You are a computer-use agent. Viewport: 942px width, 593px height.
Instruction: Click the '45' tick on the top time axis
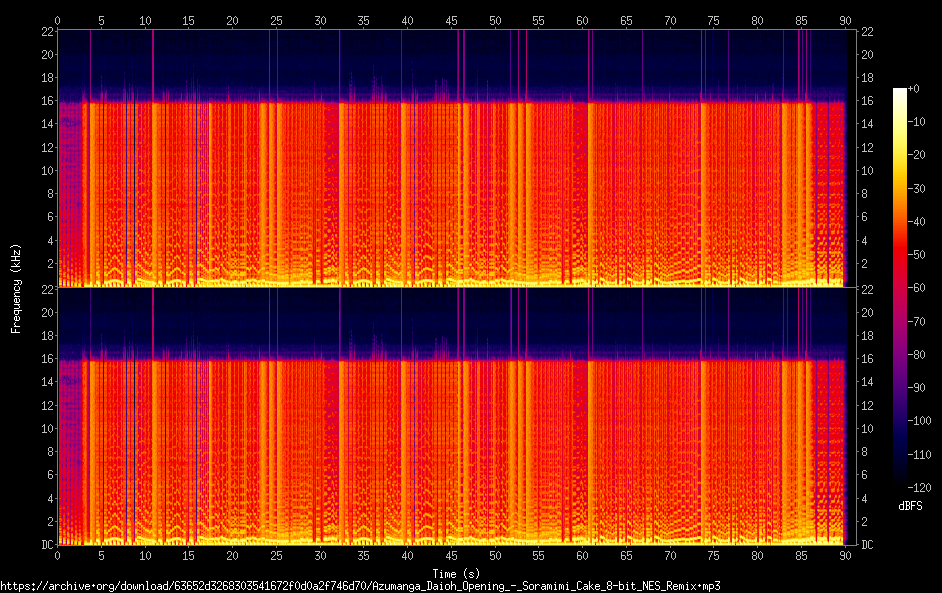pyautogui.click(x=452, y=20)
